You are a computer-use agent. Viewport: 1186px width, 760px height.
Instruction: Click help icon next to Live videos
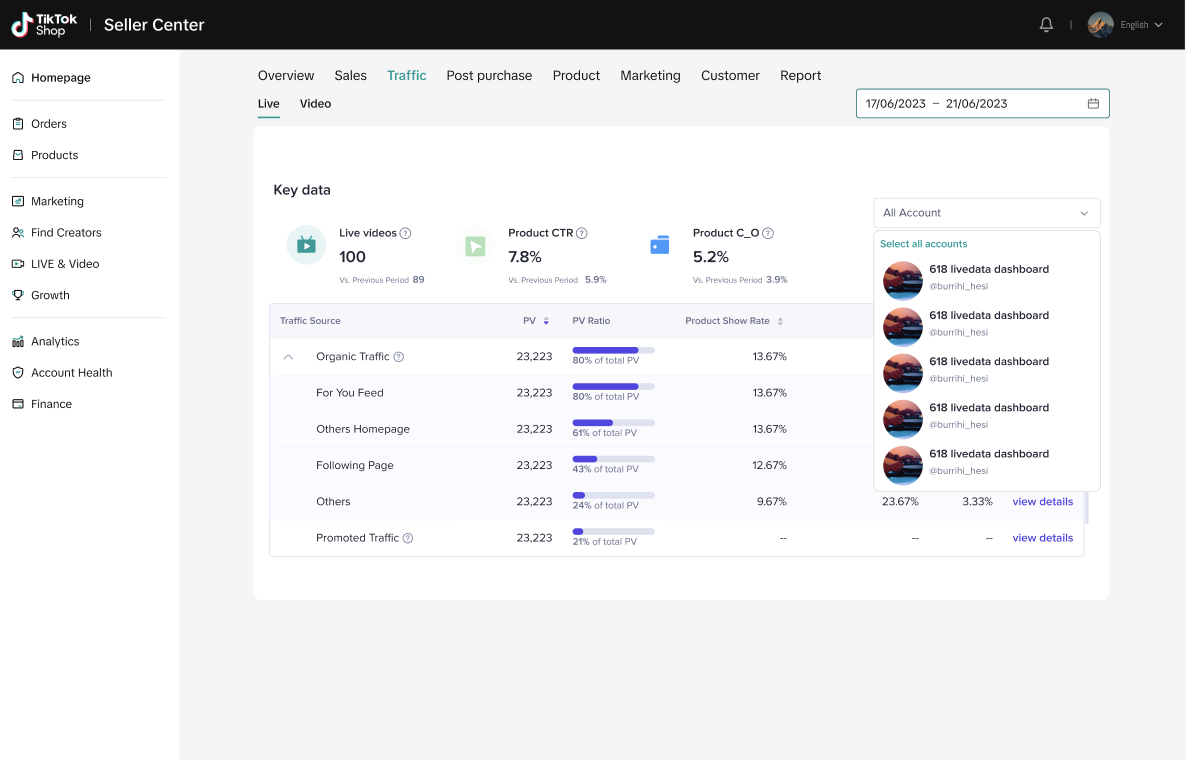[x=406, y=233]
